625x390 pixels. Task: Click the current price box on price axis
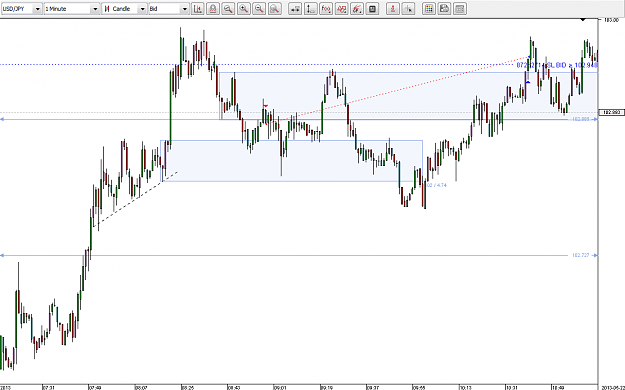point(611,112)
